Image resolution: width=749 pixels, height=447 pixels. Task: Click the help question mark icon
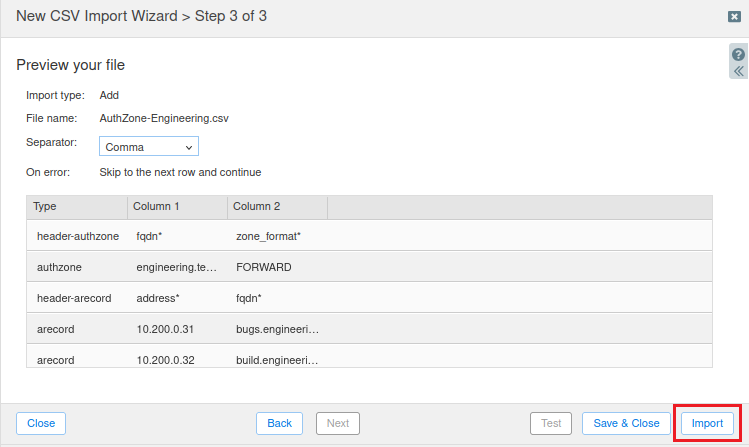pos(738,55)
